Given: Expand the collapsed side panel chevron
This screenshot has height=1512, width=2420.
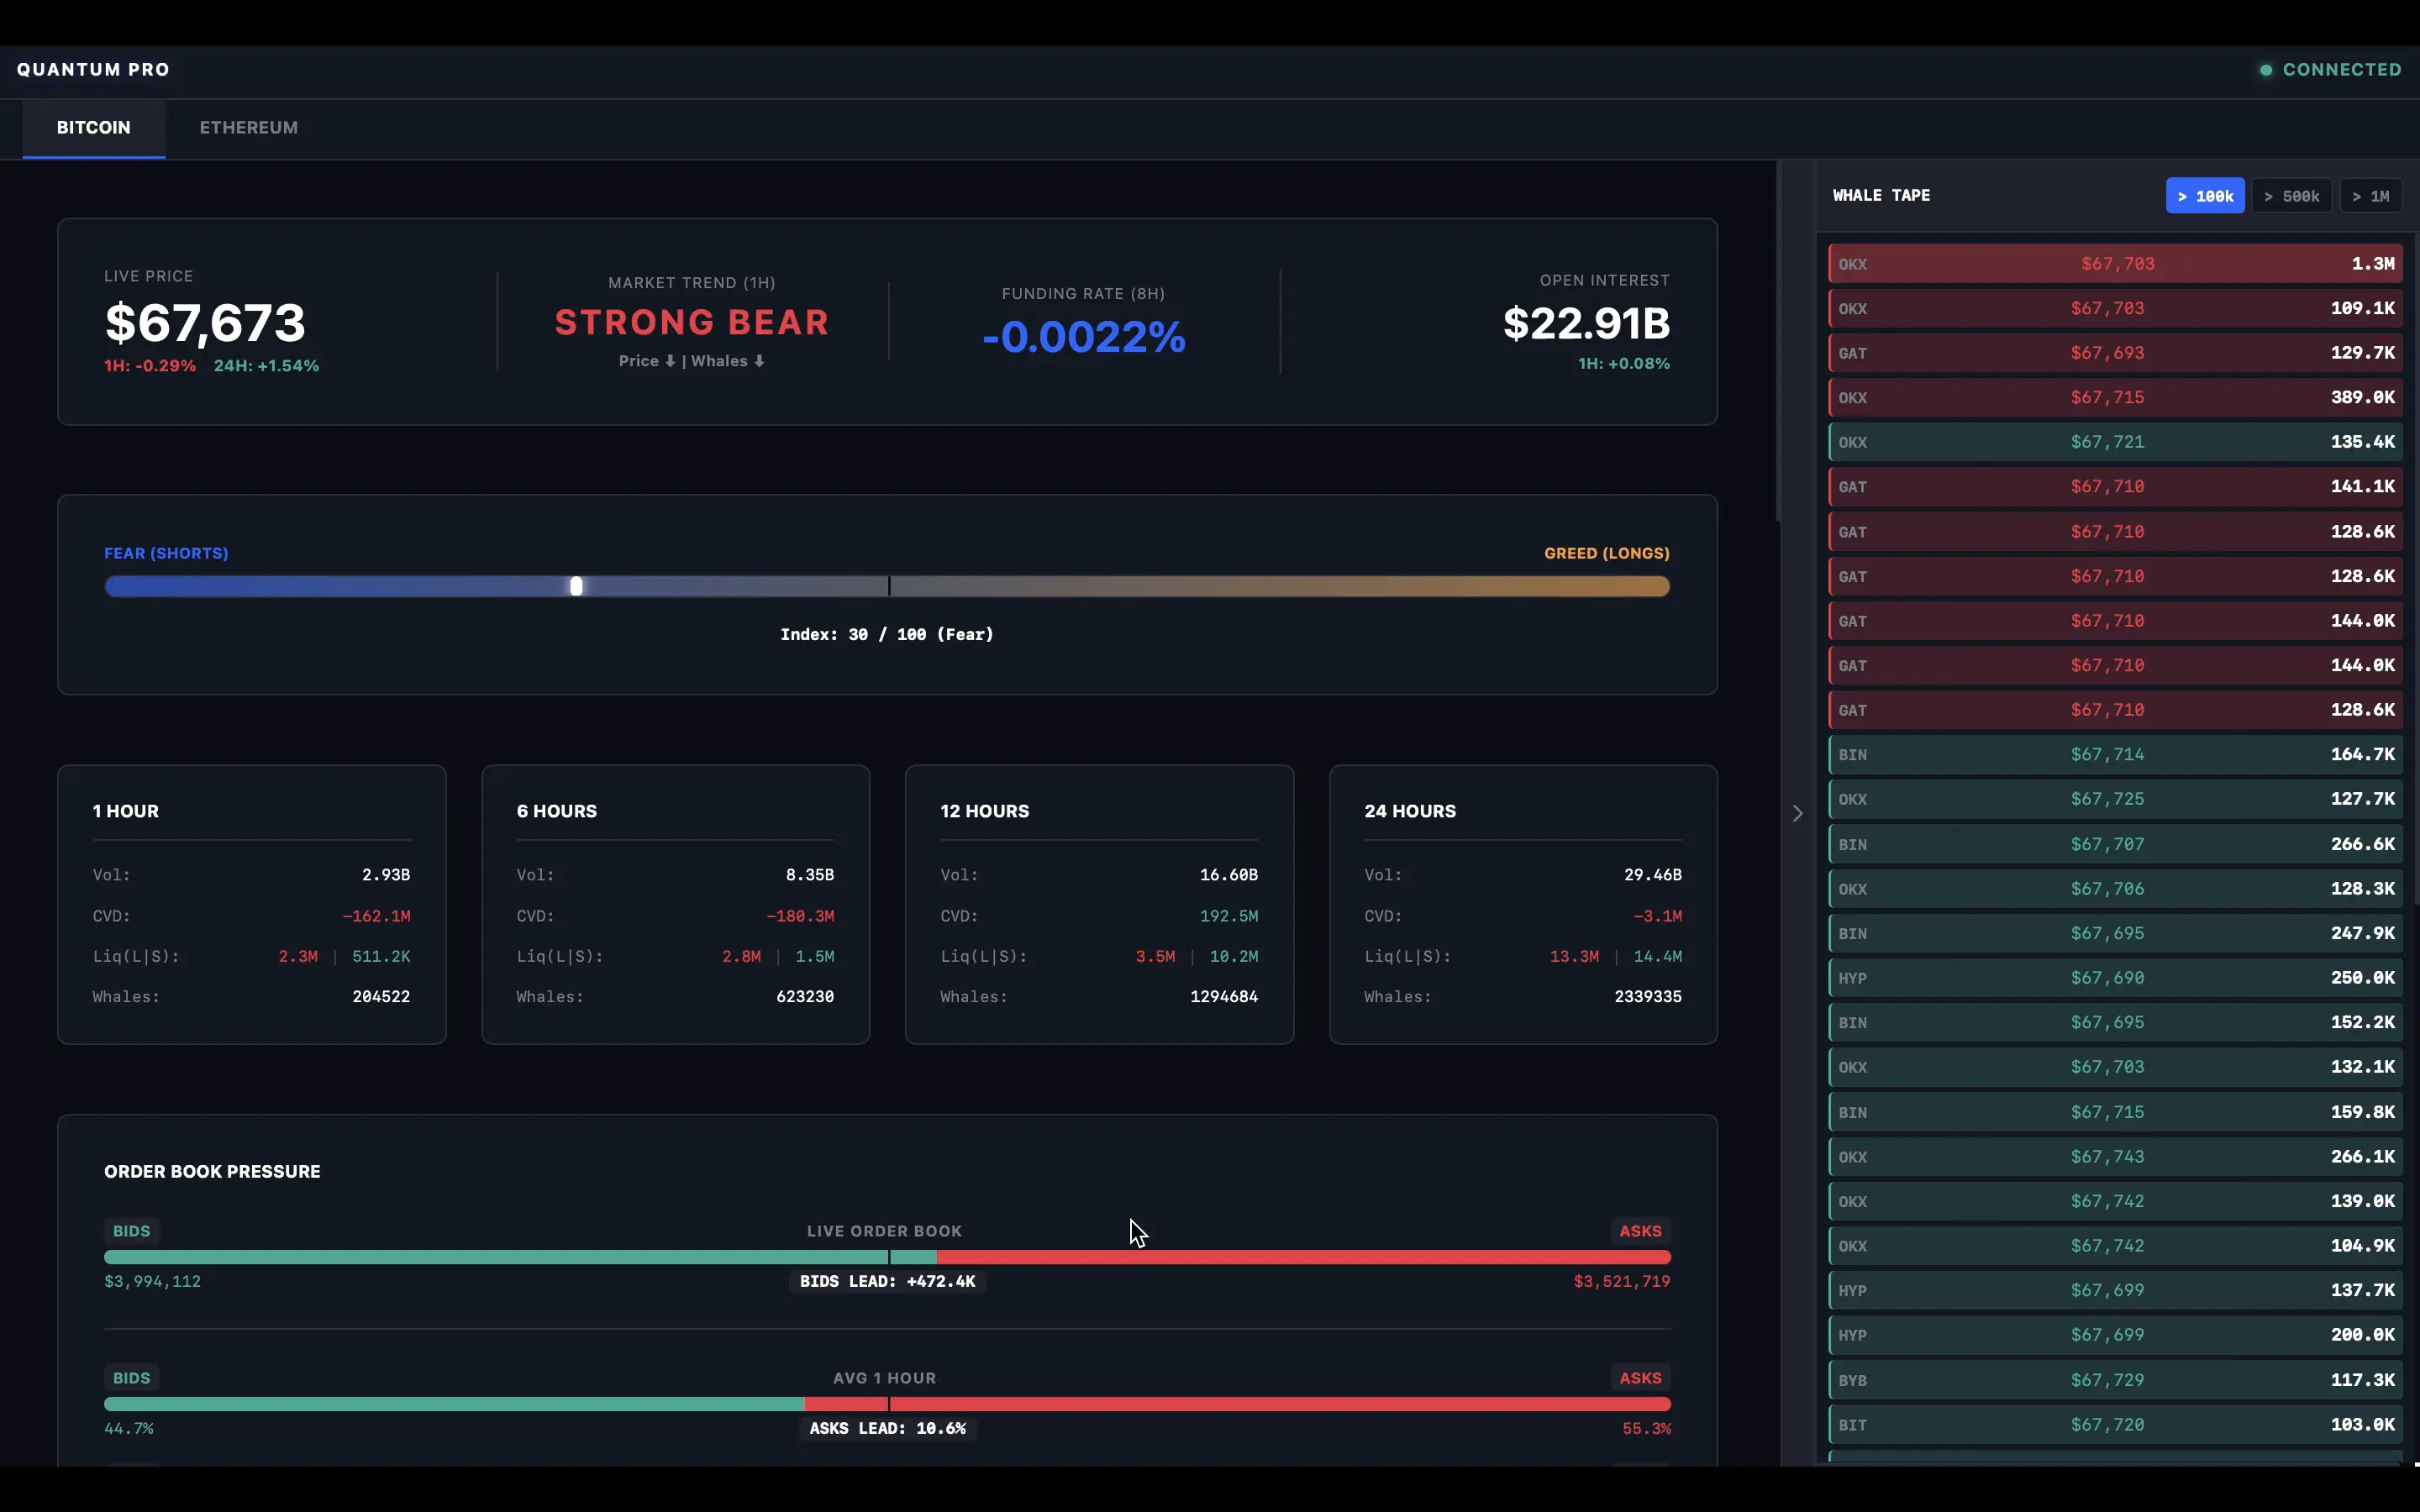Looking at the screenshot, I should click(x=1797, y=813).
